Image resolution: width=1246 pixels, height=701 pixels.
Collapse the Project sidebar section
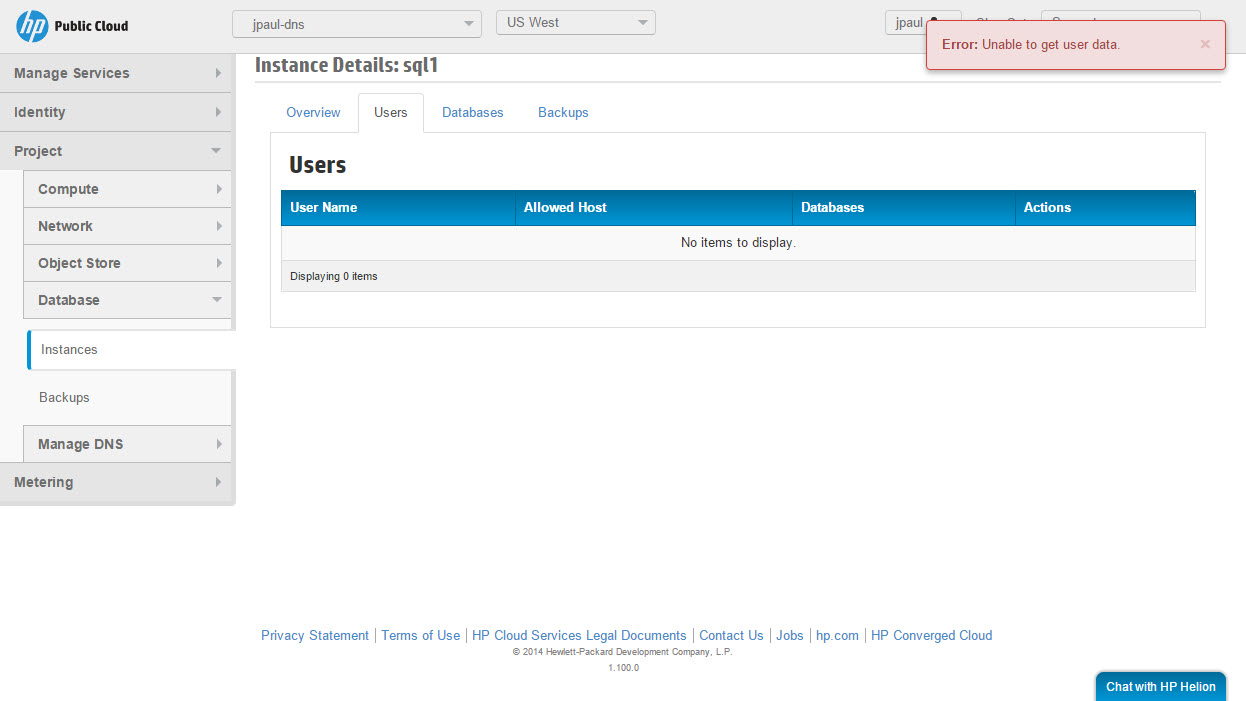coord(116,151)
